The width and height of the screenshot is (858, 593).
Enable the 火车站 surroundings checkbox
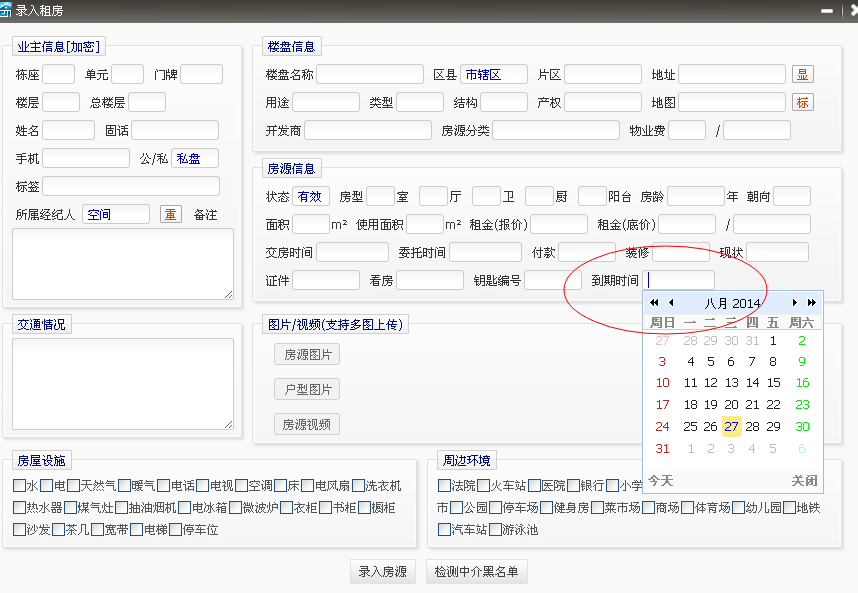click(x=484, y=486)
